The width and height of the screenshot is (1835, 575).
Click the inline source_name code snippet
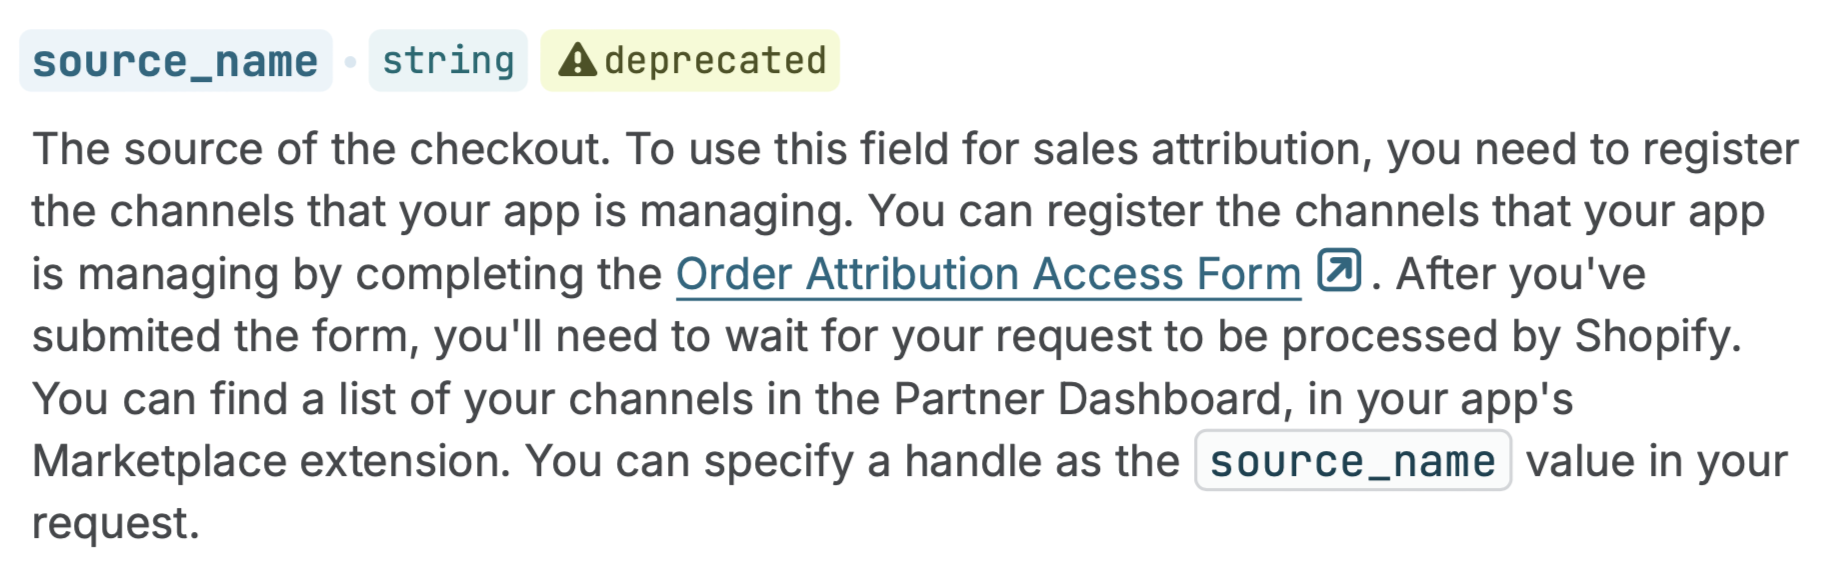pos(1352,461)
